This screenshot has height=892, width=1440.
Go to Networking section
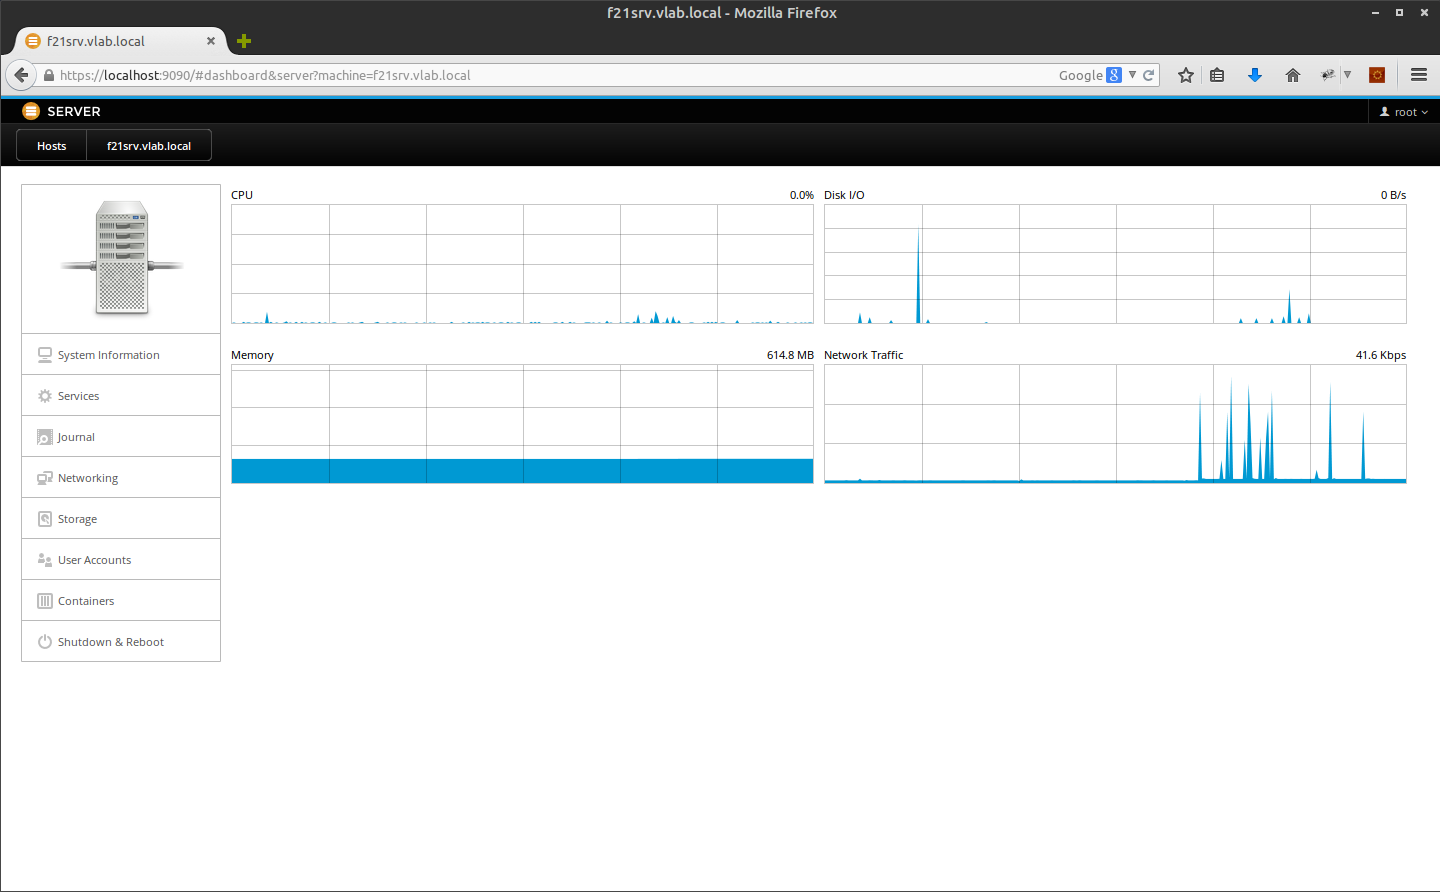click(88, 478)
